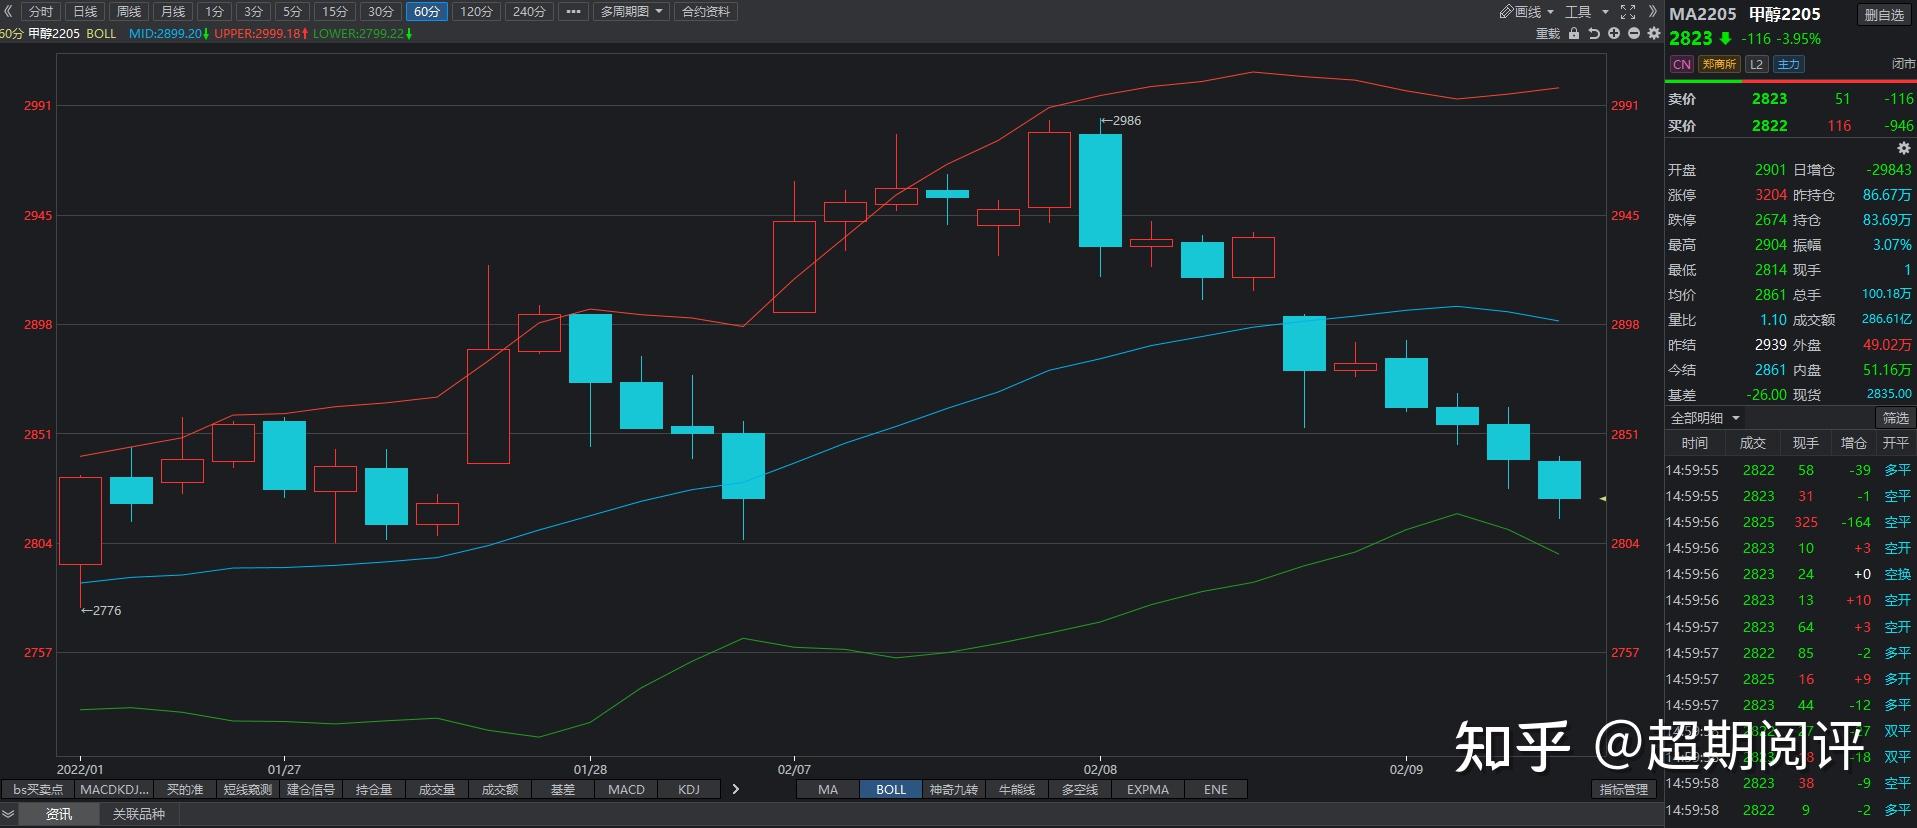Switch to the 关联品种 tab

138,815
